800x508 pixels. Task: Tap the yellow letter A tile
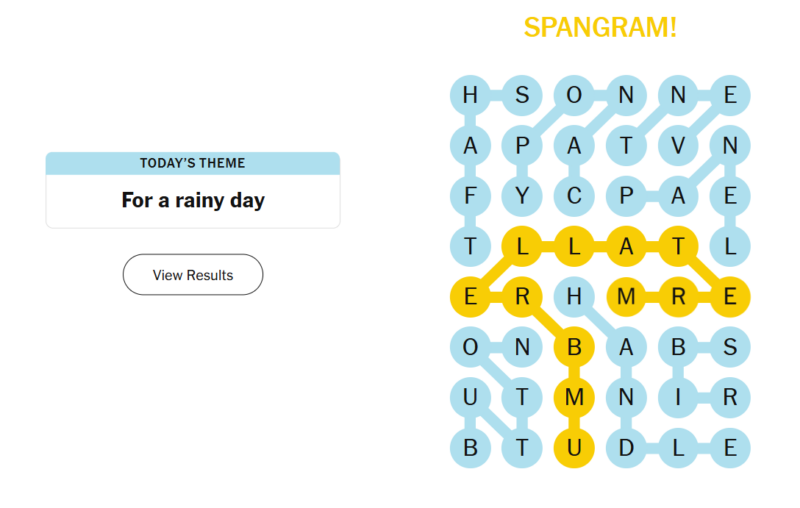coord(626,246)
